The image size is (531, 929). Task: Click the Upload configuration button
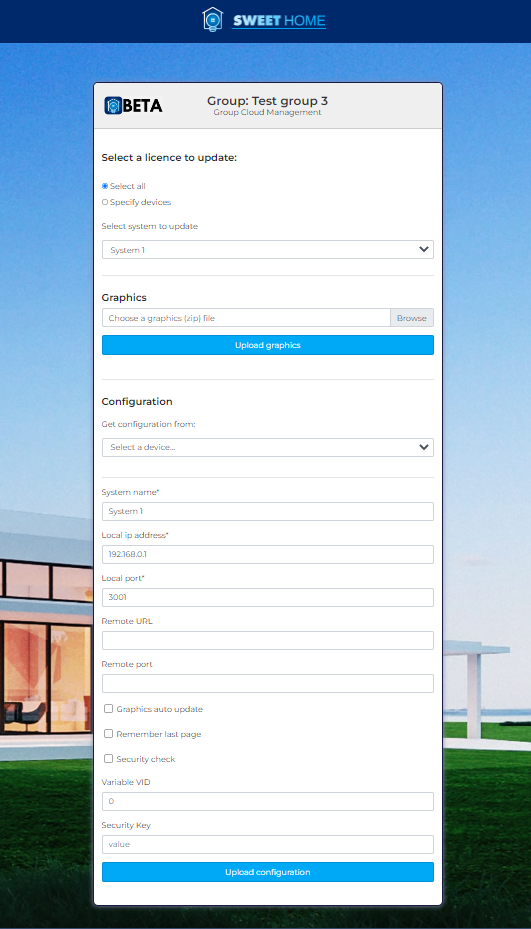pyautogui.click(x=268, y=872)
